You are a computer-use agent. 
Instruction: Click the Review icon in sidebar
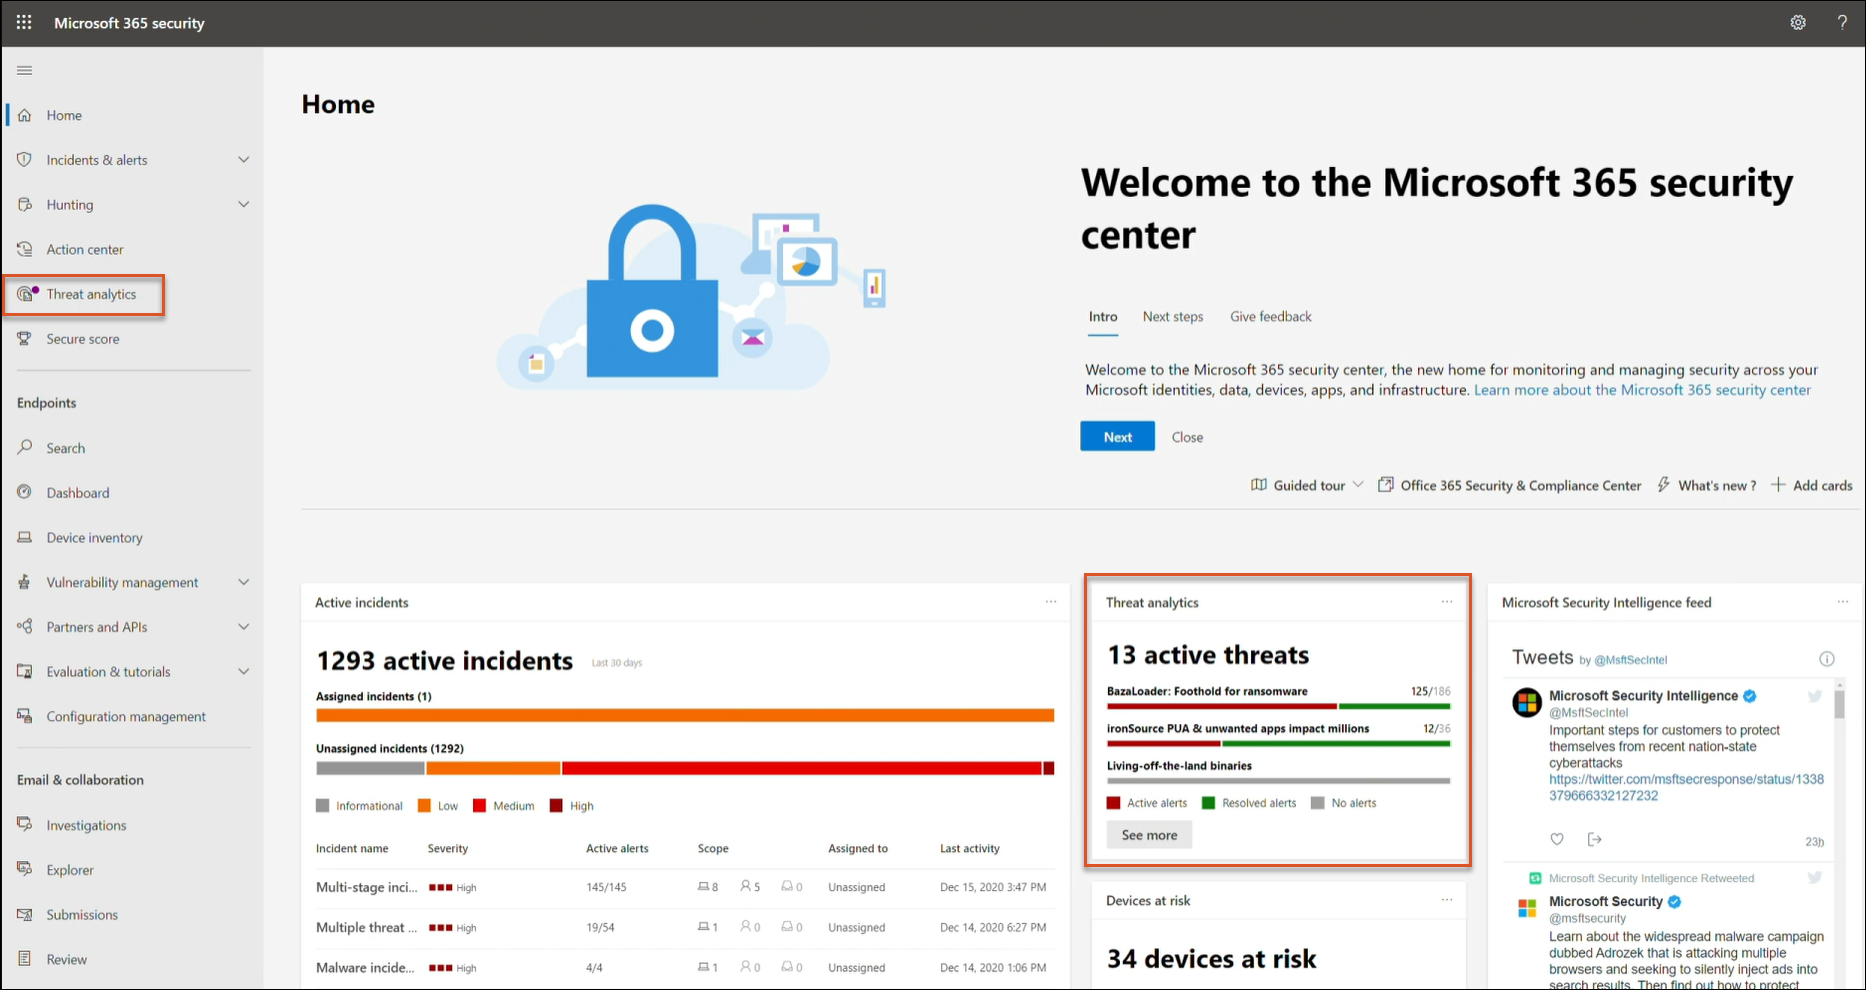point(25,959)
